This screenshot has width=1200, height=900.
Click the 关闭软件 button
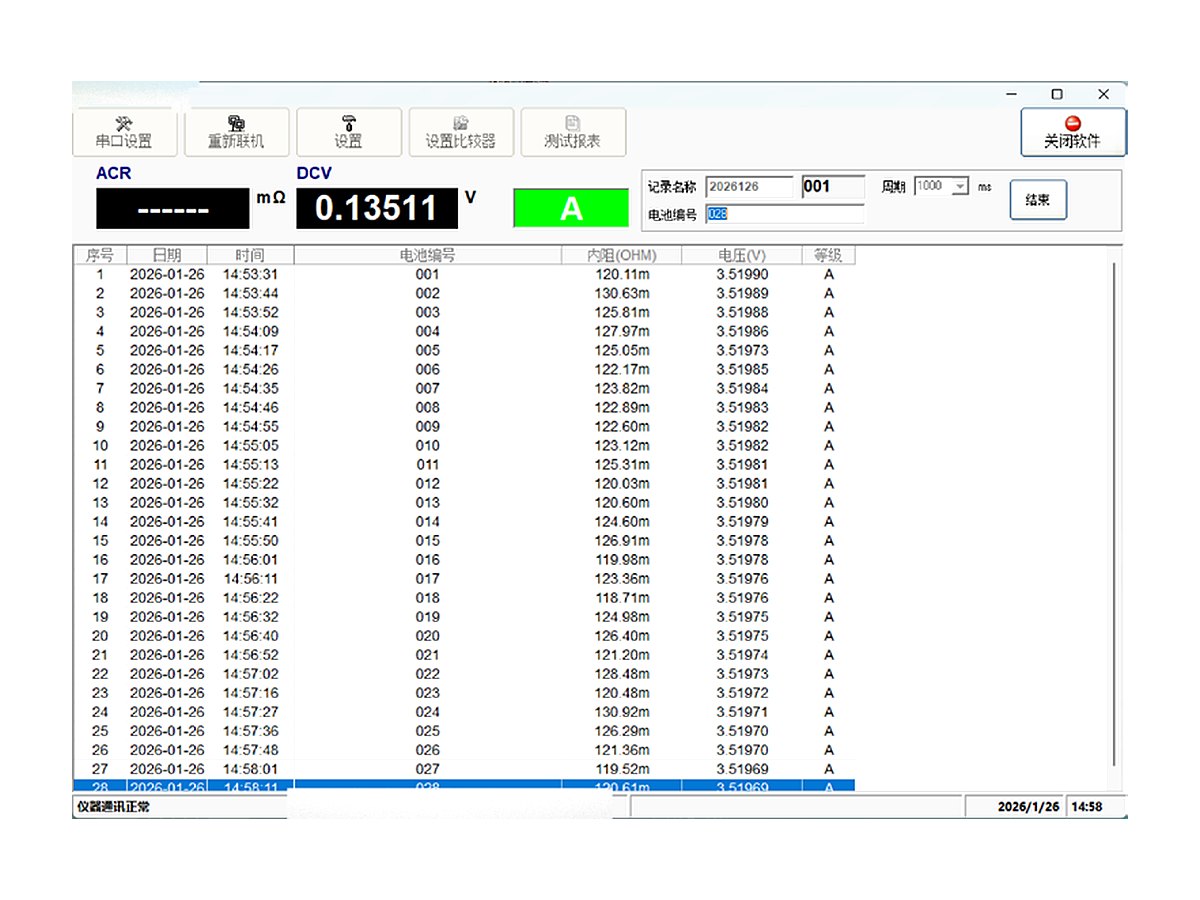(x=1073, y=132)
